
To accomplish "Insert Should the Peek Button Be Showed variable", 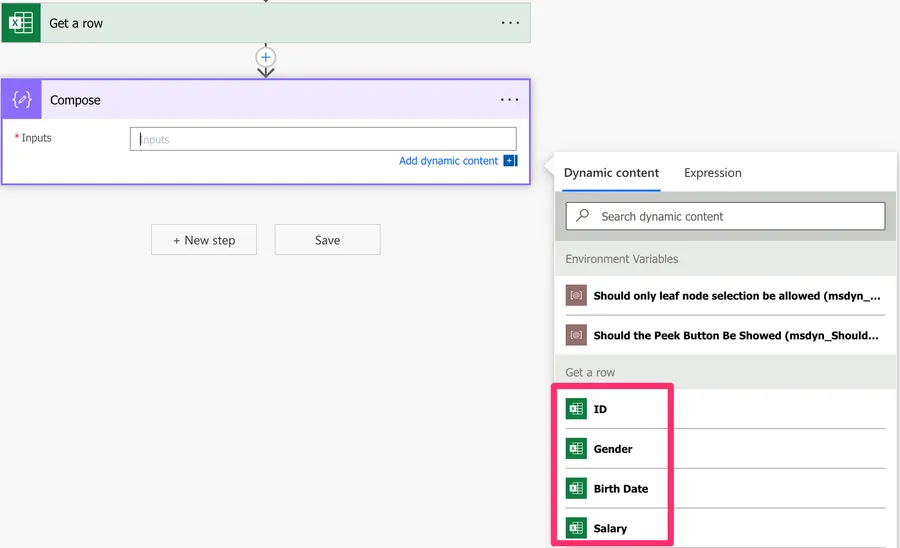I will [x=735, y=336].
